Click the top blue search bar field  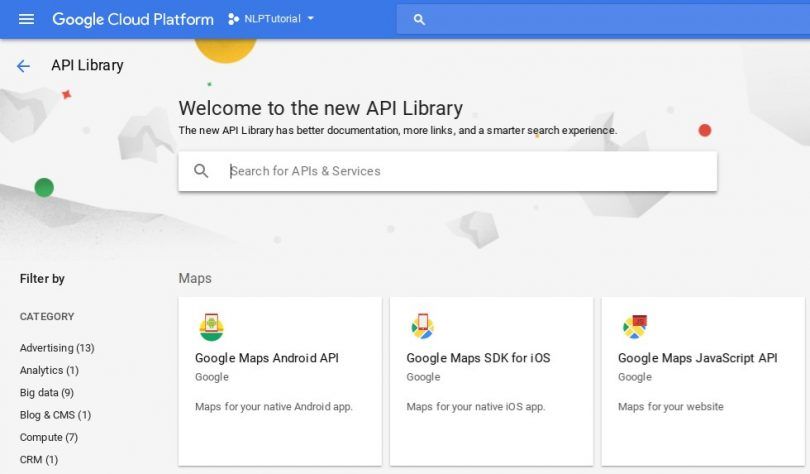pos(603,20)
